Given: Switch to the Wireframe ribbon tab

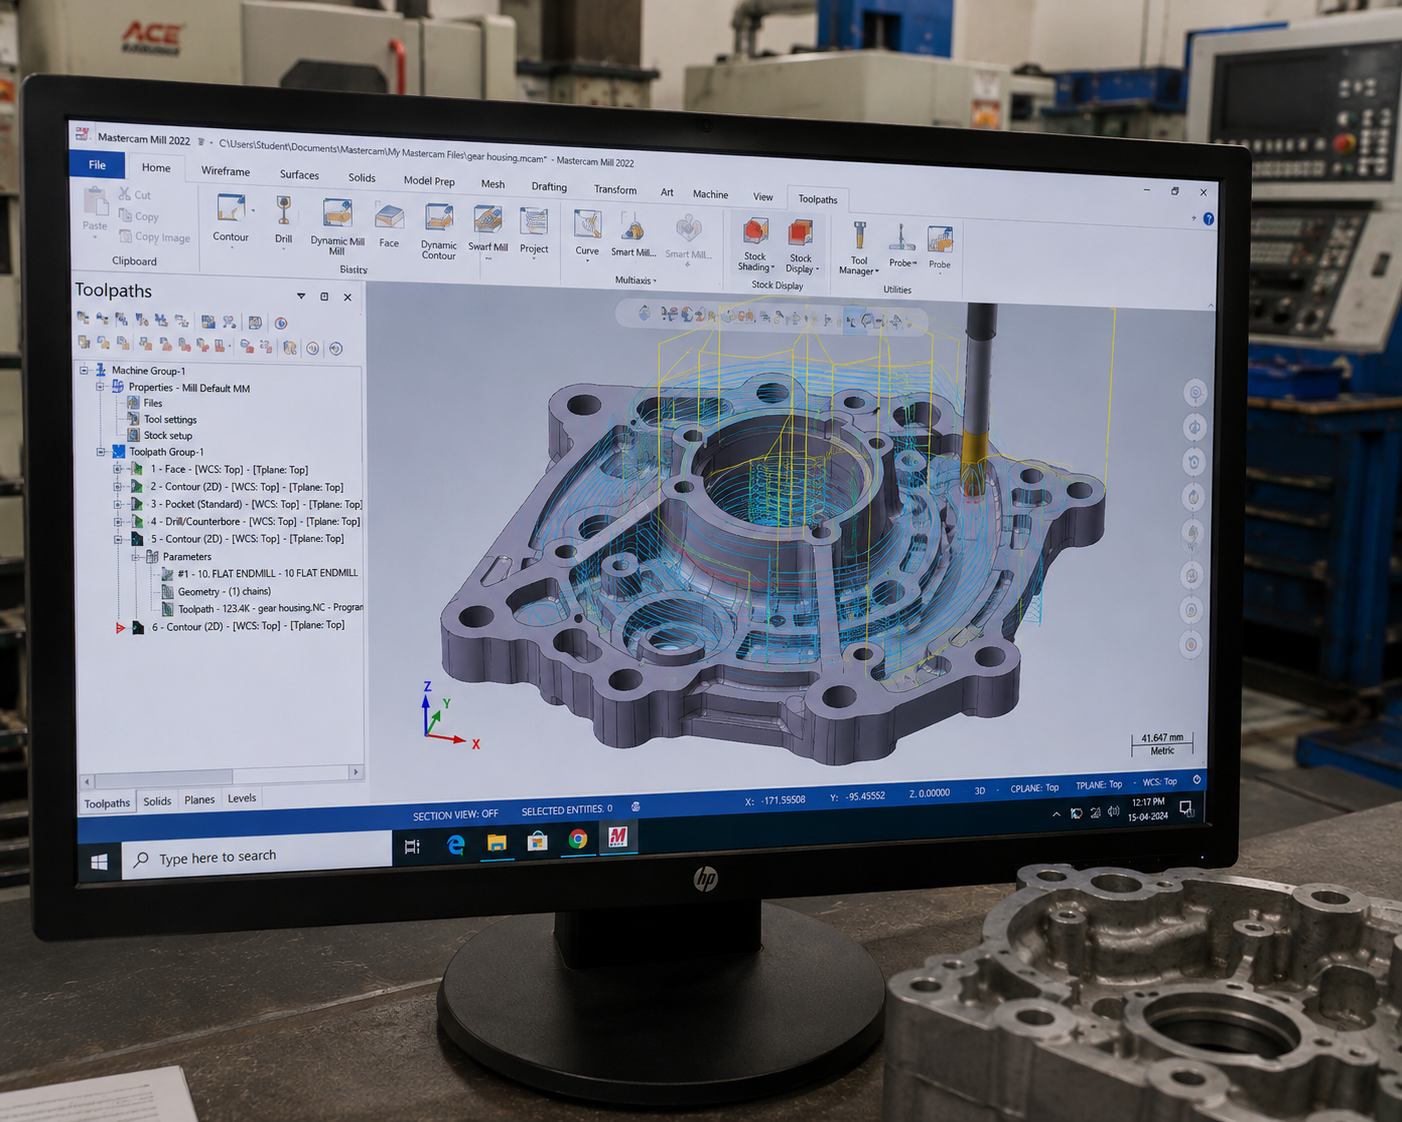Looking at the screenshot, I should pyautogui.click(x=225, y=171).
